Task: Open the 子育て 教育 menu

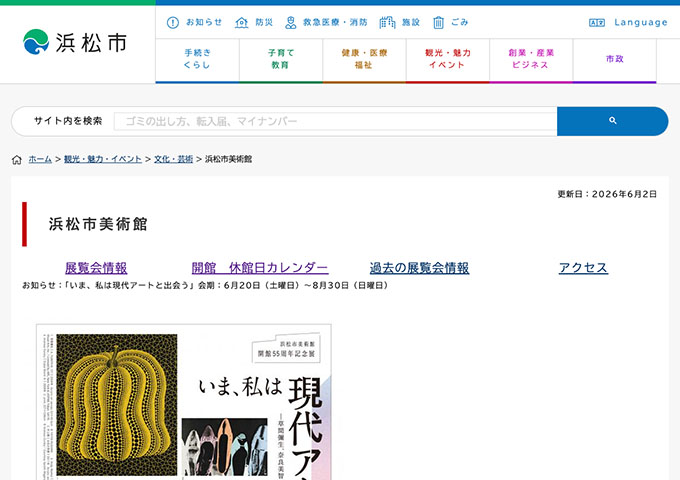Action: [x=281, y=60]
